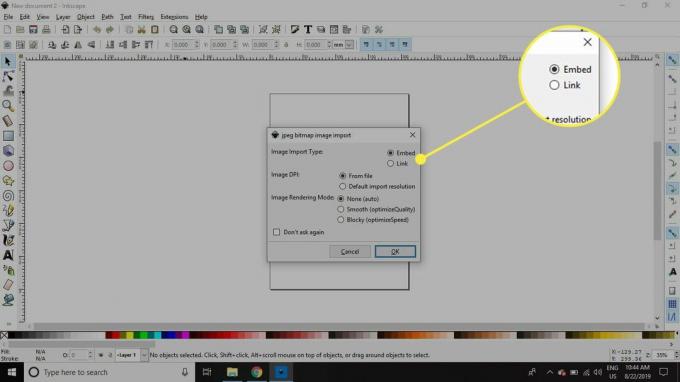Click the Cut scissors icon
The image size is (680, 382).
click(x=141, y=29)
